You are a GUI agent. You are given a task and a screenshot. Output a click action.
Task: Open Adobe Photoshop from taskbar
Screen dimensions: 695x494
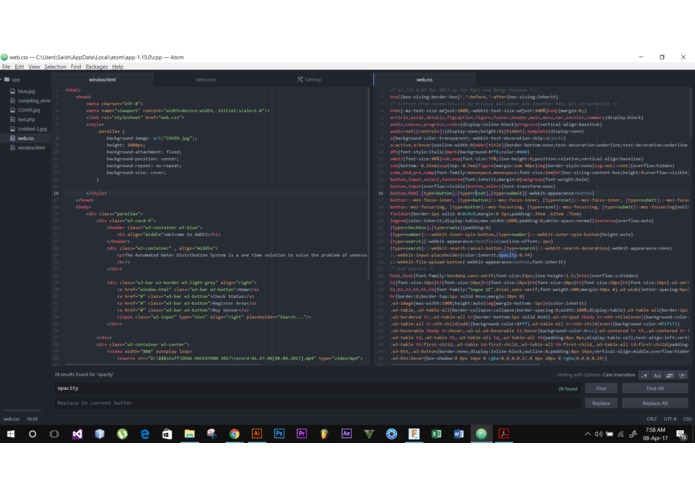coord(279,434)
